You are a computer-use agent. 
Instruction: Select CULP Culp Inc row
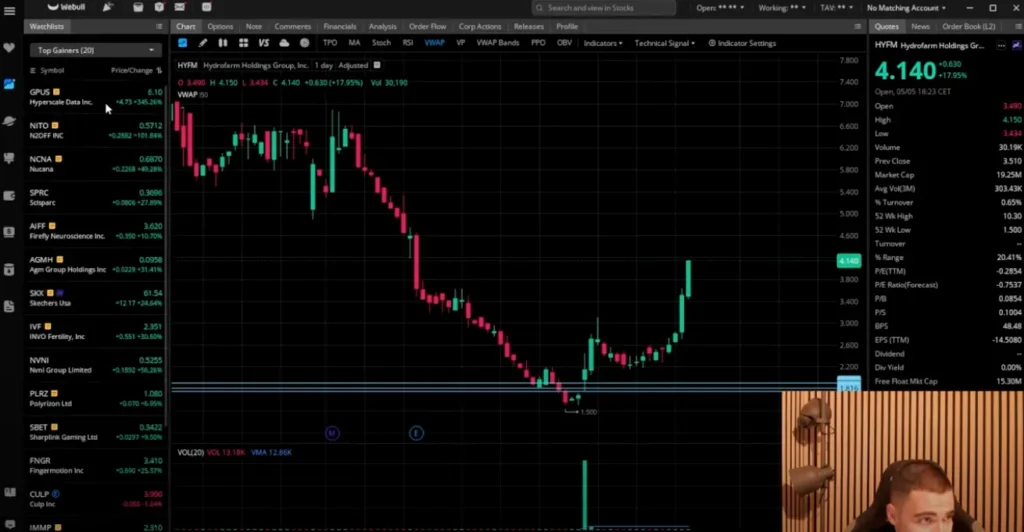(x=96, y=499)
